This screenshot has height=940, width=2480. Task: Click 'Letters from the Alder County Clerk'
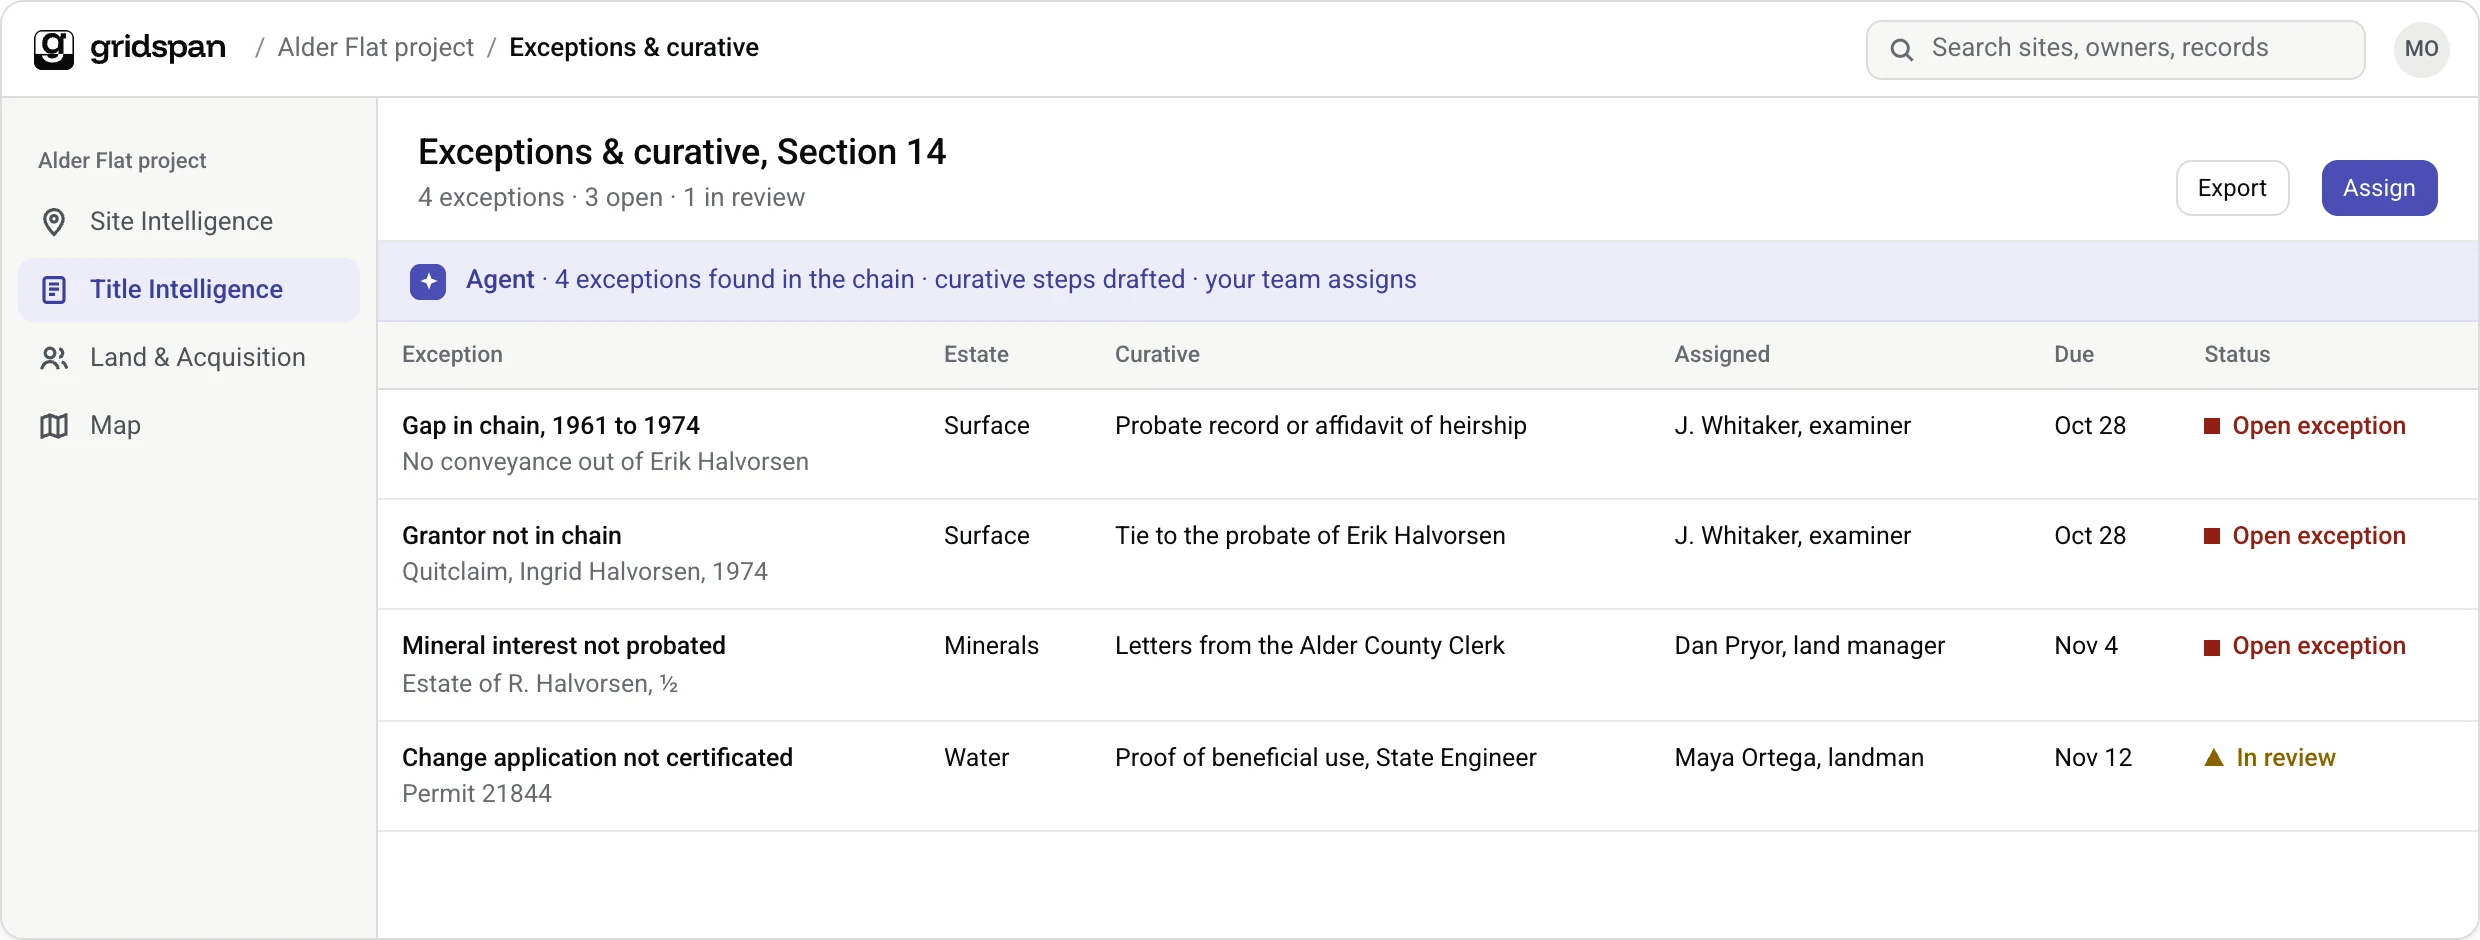pyautogui.click(x=1310, y=646)
